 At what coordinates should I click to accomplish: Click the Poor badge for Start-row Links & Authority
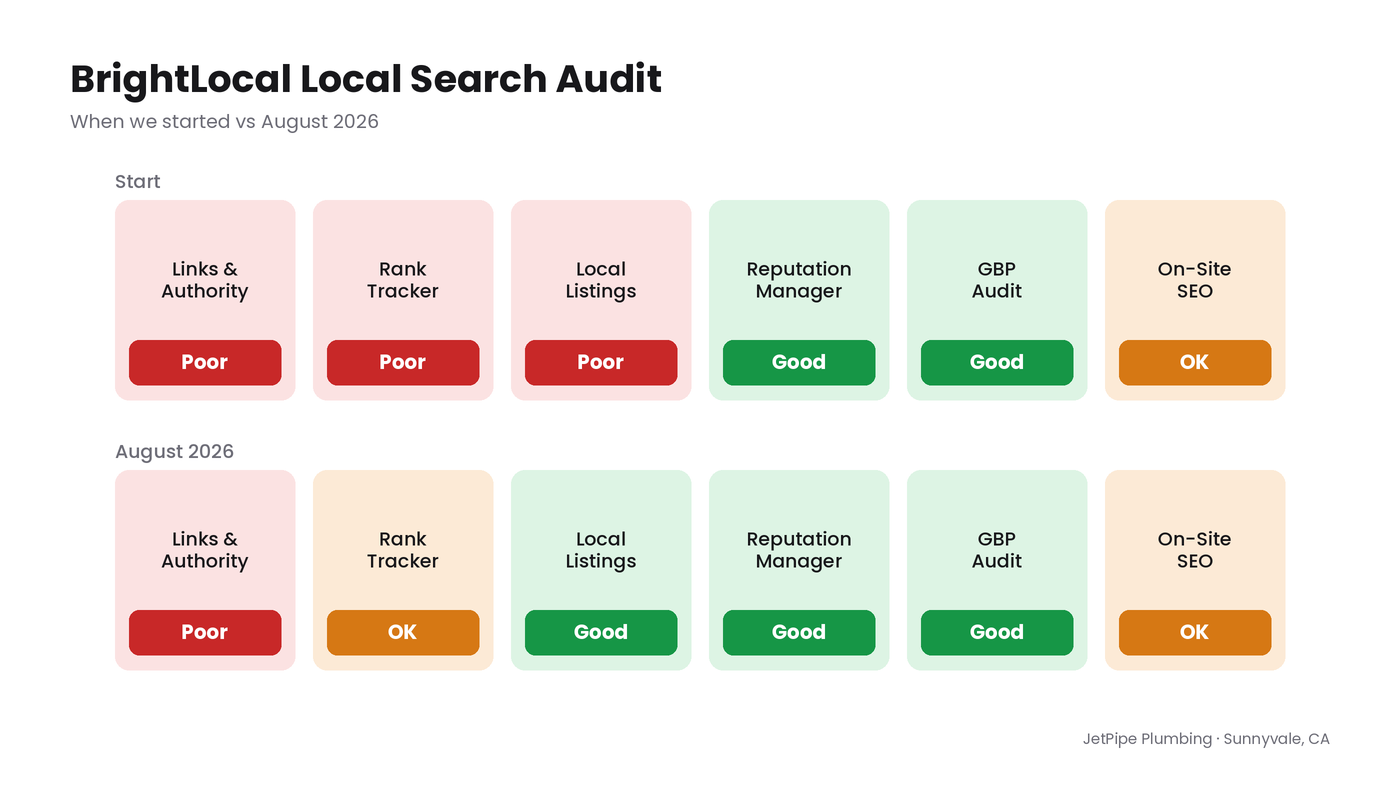[205, 362]
